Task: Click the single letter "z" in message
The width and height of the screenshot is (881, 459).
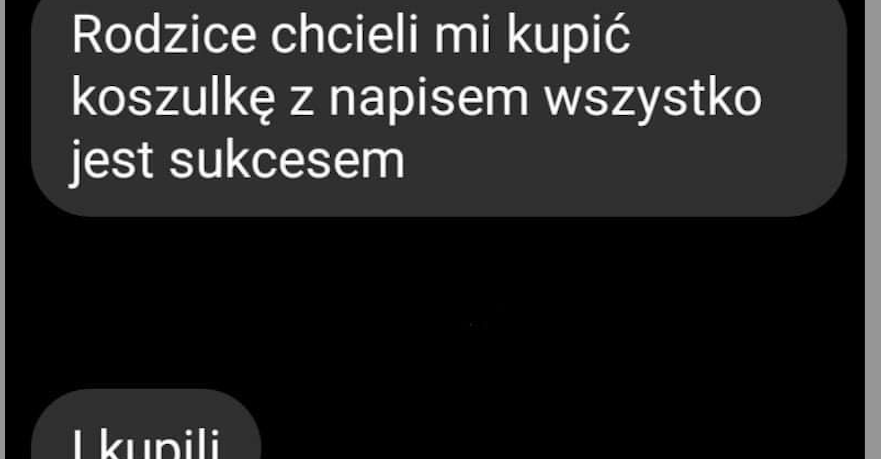Action: [x=302, y=104]
